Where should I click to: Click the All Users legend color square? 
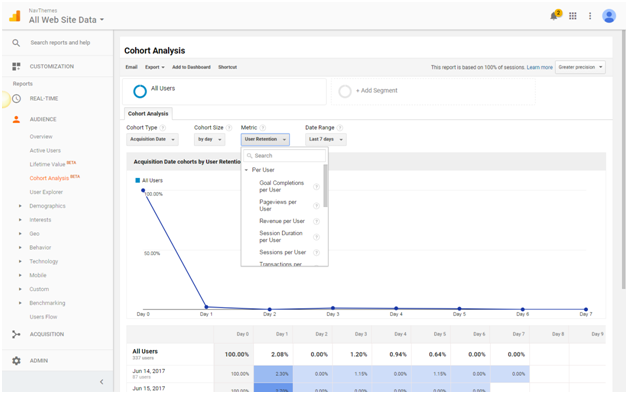click(x=137, y=181)
